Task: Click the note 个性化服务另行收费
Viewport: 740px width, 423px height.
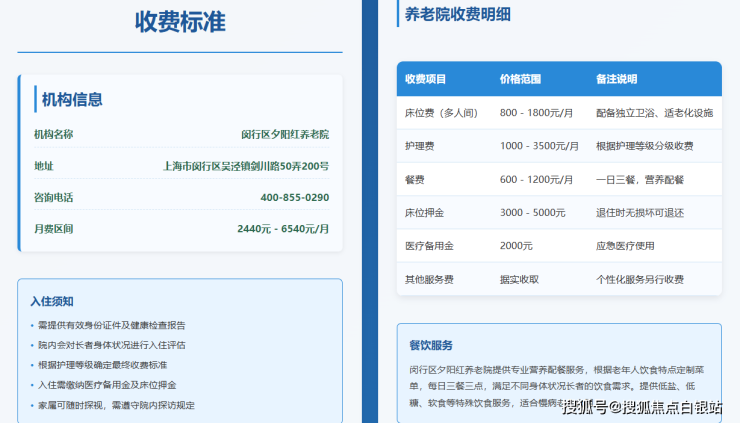Action: [640, 279]
